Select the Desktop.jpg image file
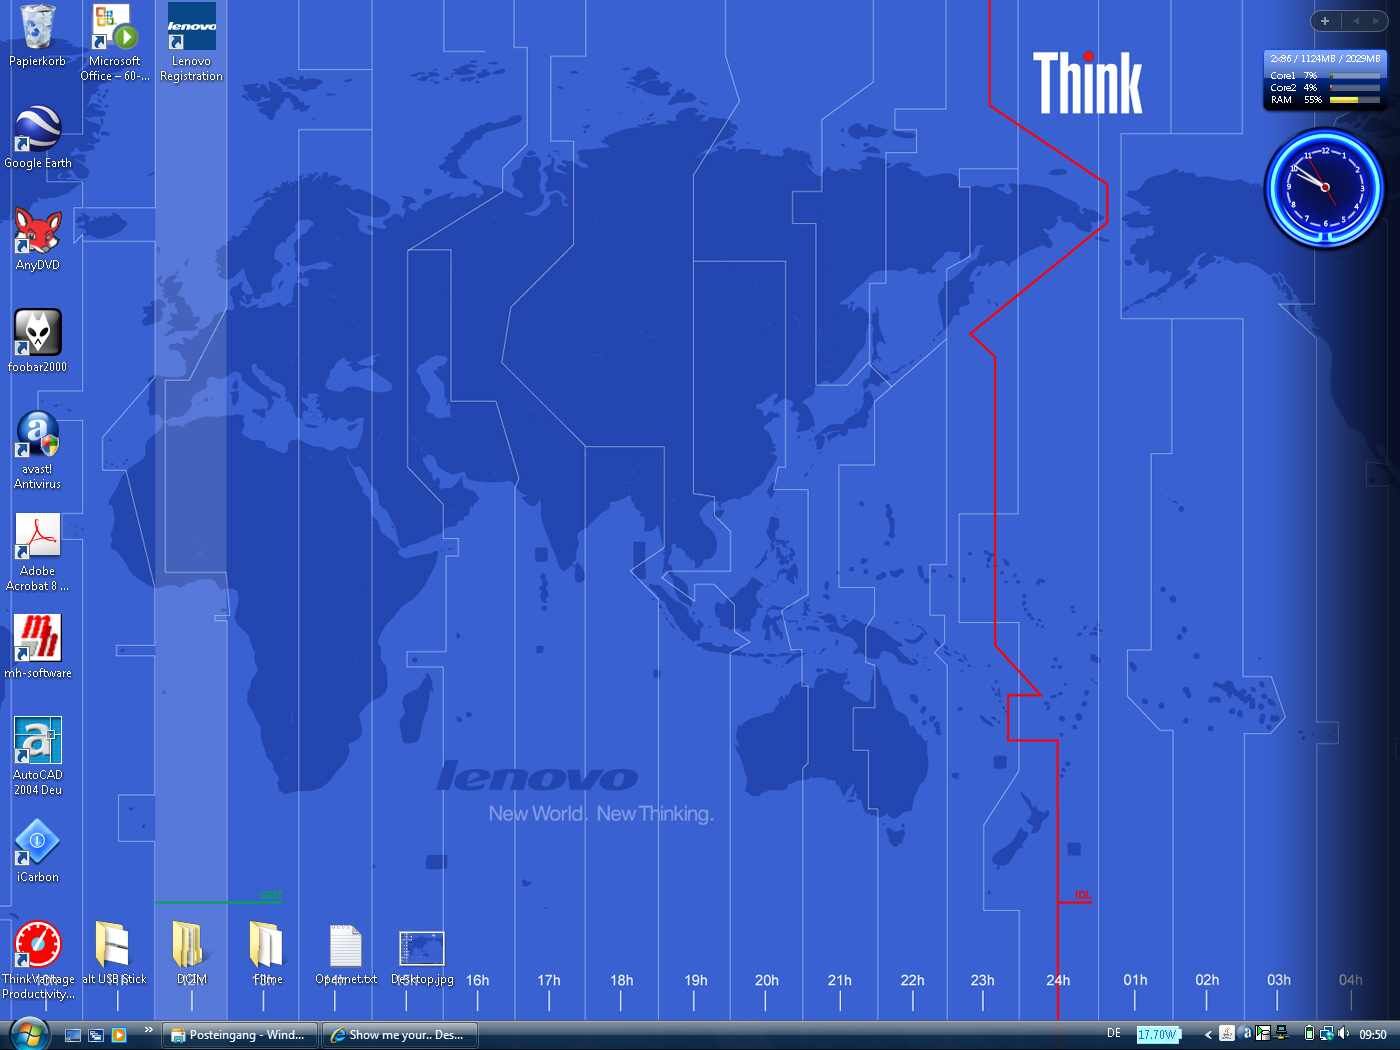1400x1050 pixels. pyautogui.click(x=421, y=950)
